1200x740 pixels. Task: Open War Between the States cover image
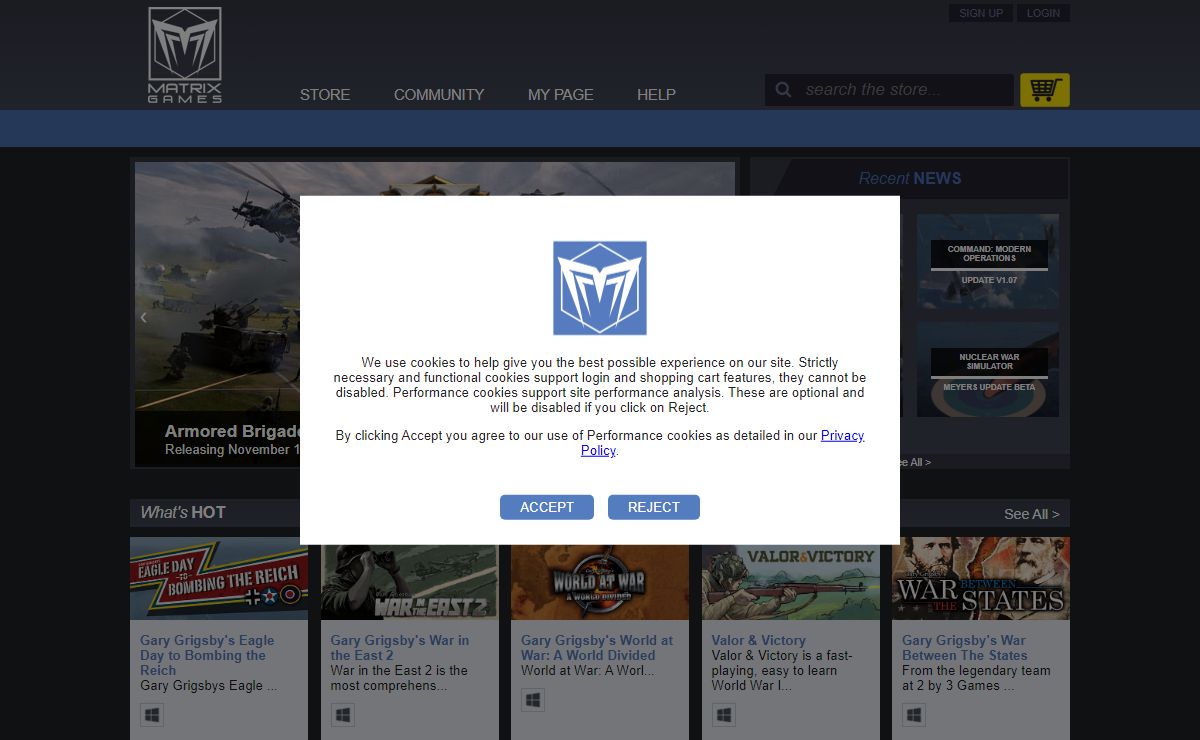click(x=981, y=579)
